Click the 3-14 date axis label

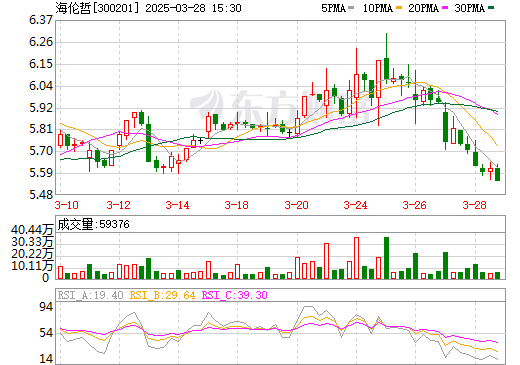pos(177,205)
